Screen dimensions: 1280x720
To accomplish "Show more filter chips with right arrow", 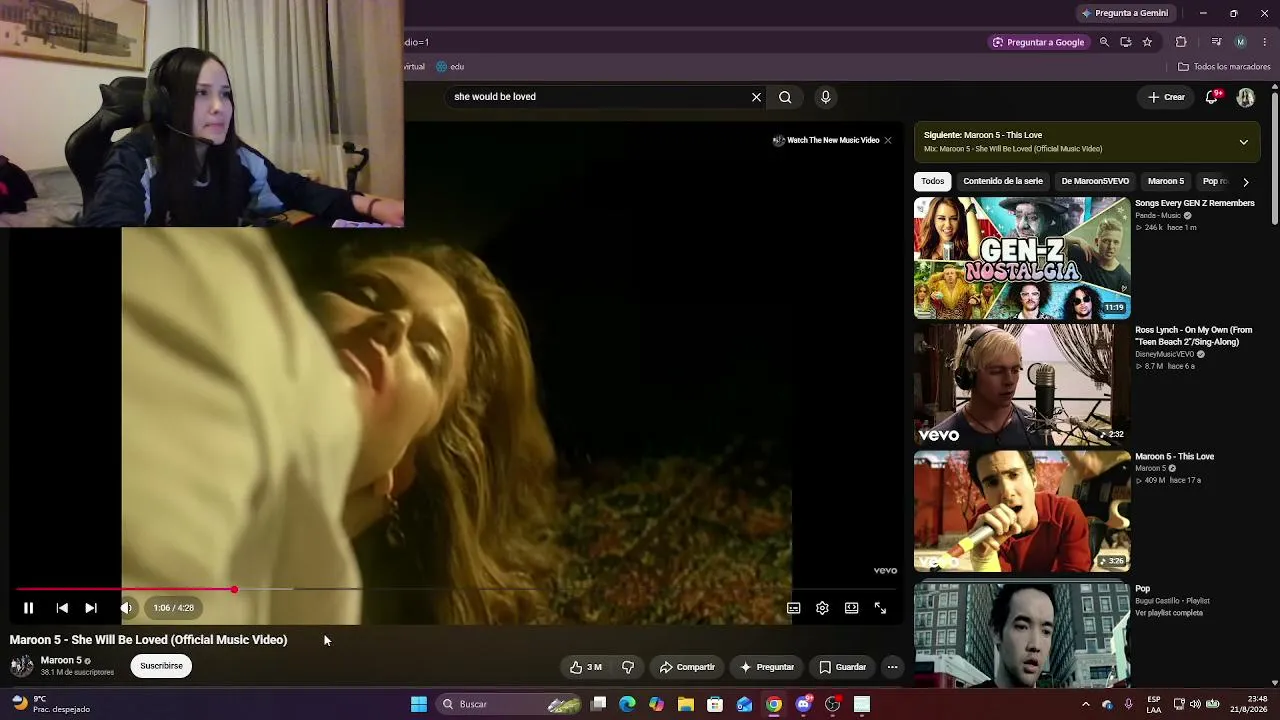I will pyautogui.click(x=1245, y=182).
